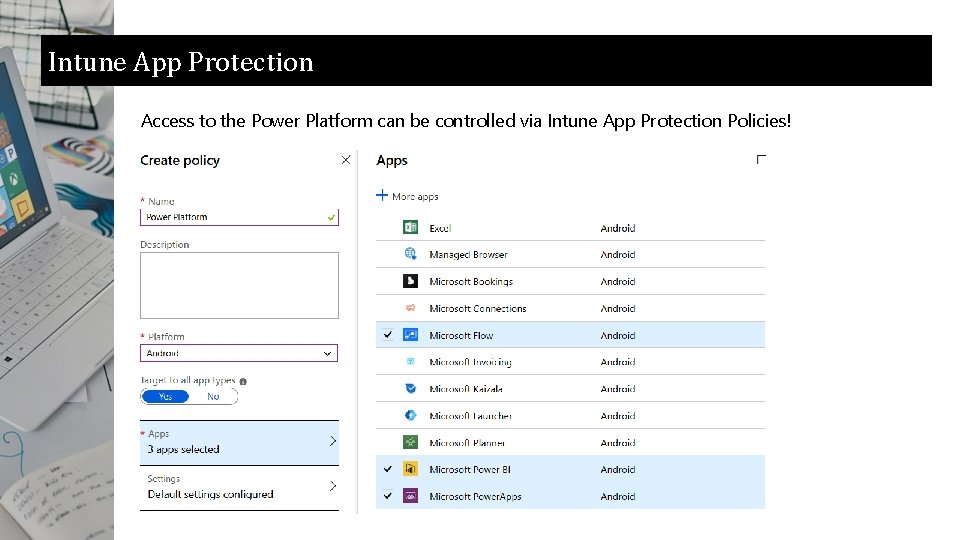
Task: Click the More apps button
Action: [408, 196]
